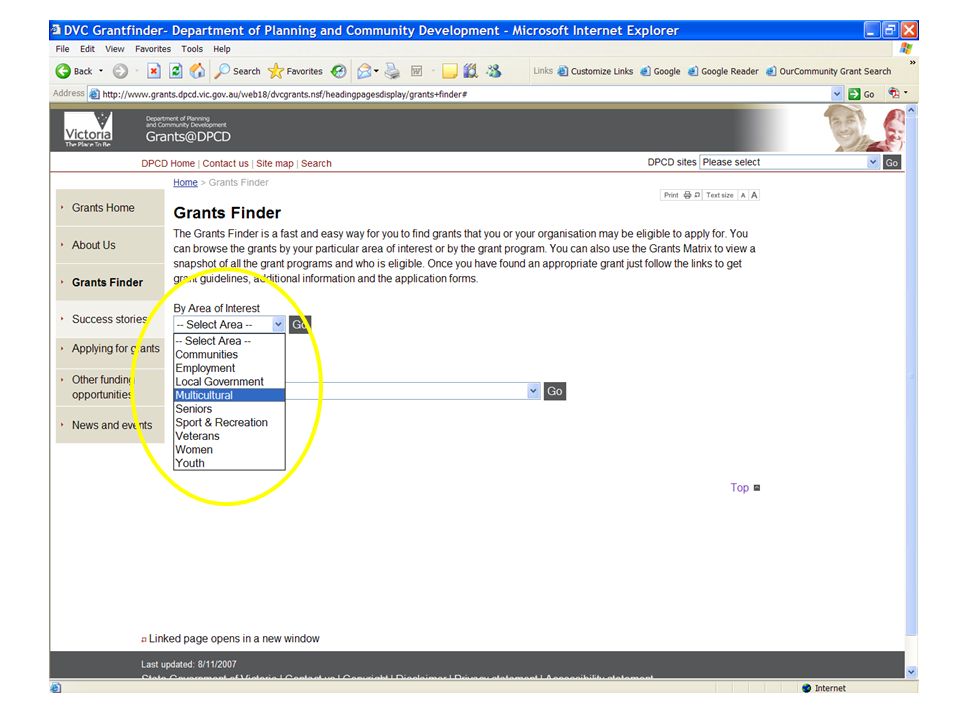Pick the highlighted Multicultural option
The width and height of the screenshot is (960, 720).
230,396
